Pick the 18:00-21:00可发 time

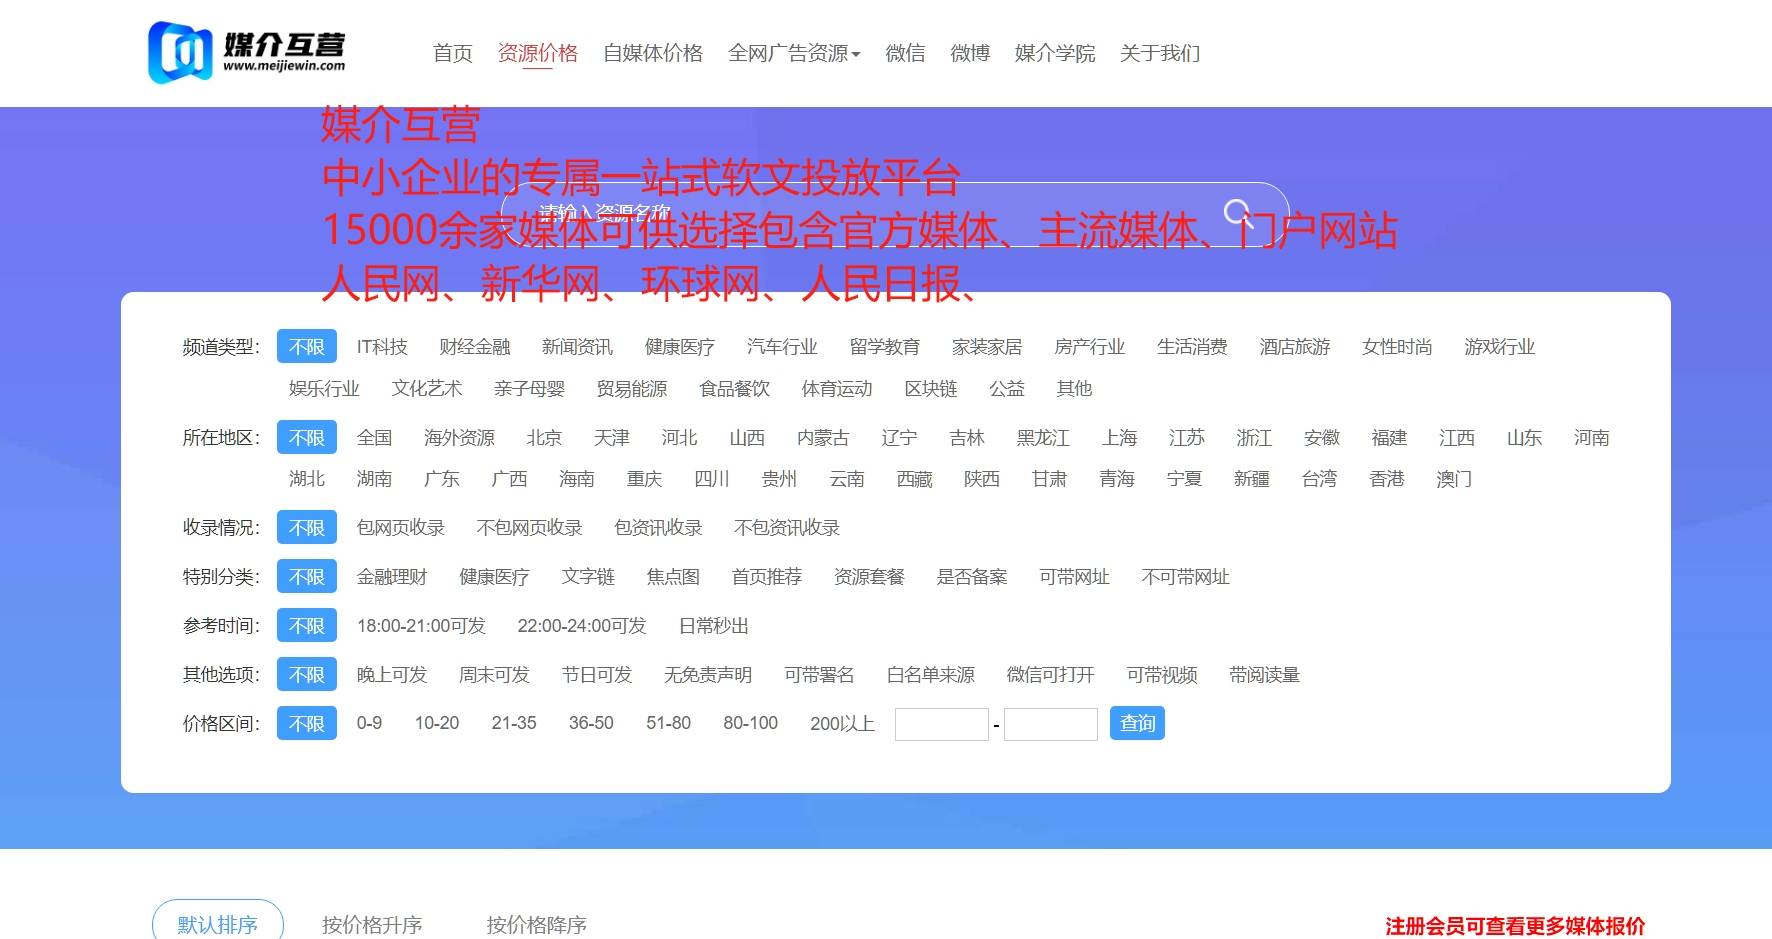[421, 626]
